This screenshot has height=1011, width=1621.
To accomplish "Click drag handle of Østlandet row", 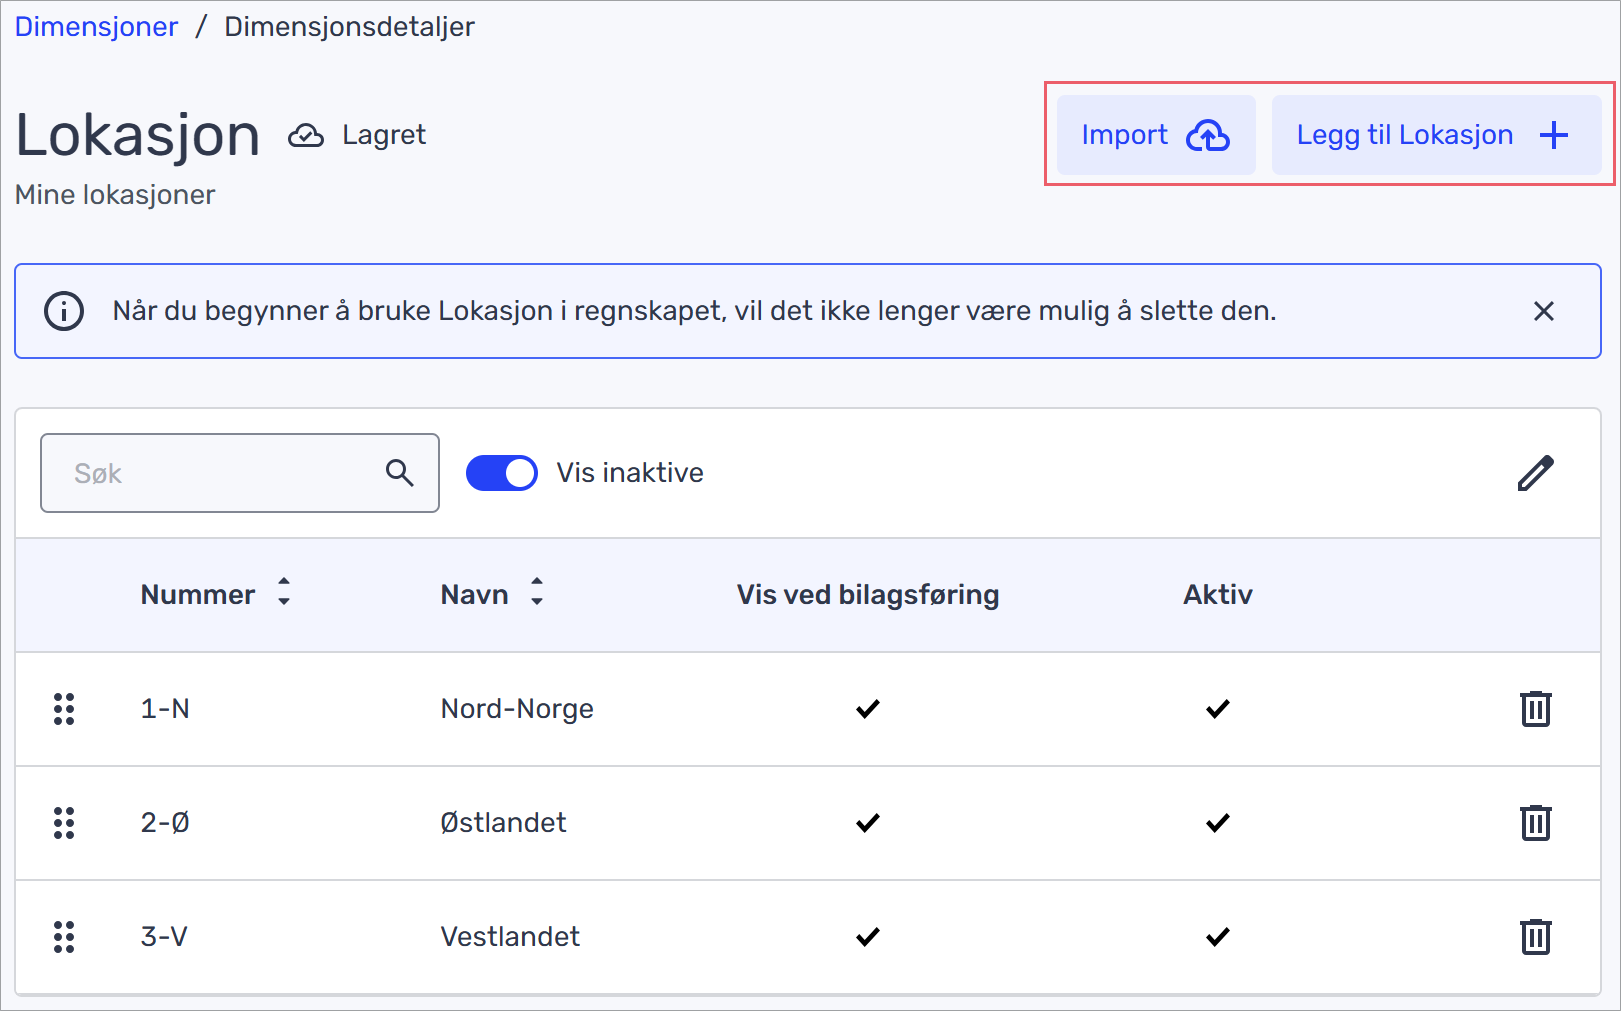I will click(64, 823).
